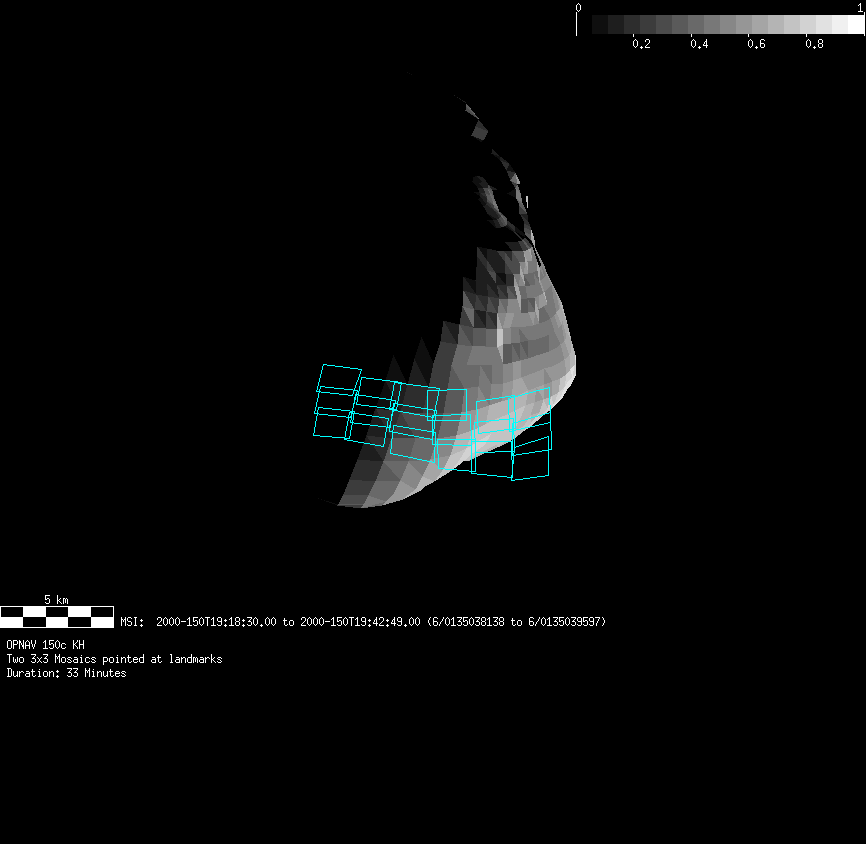The image size is (866, 844).
Task: Click the 0 minimum marker of the colorbar
Action: pyautogui.click(x=578, y=8)
